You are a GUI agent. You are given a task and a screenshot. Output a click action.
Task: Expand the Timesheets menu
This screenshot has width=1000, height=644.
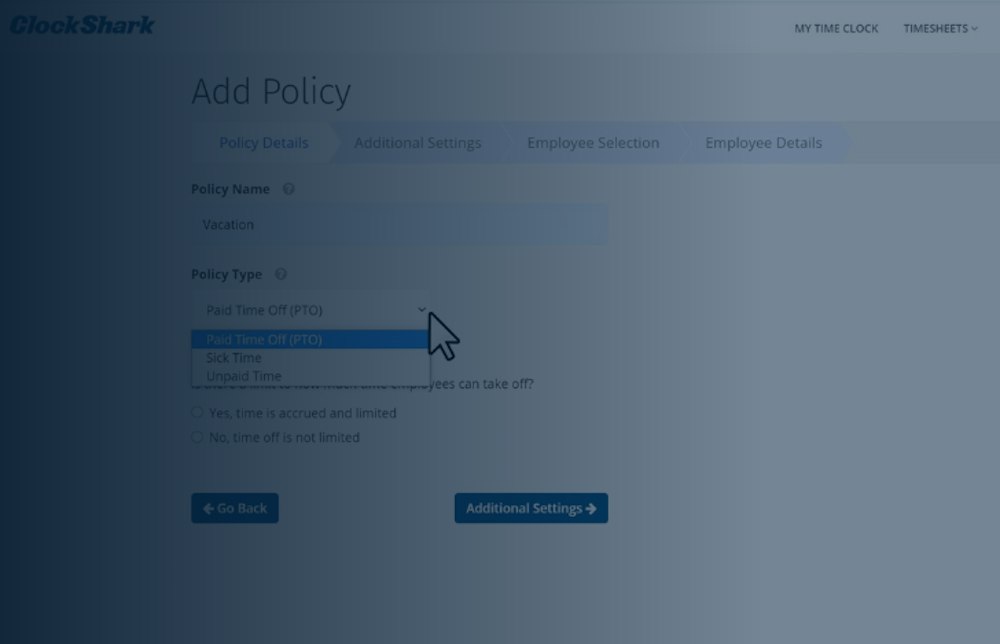(940, 29)
